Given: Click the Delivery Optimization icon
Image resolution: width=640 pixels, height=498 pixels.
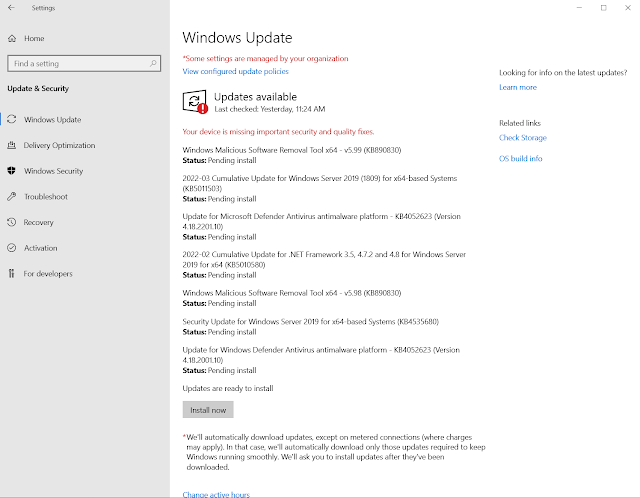Looking at the screenshot, I should point(12,145).
